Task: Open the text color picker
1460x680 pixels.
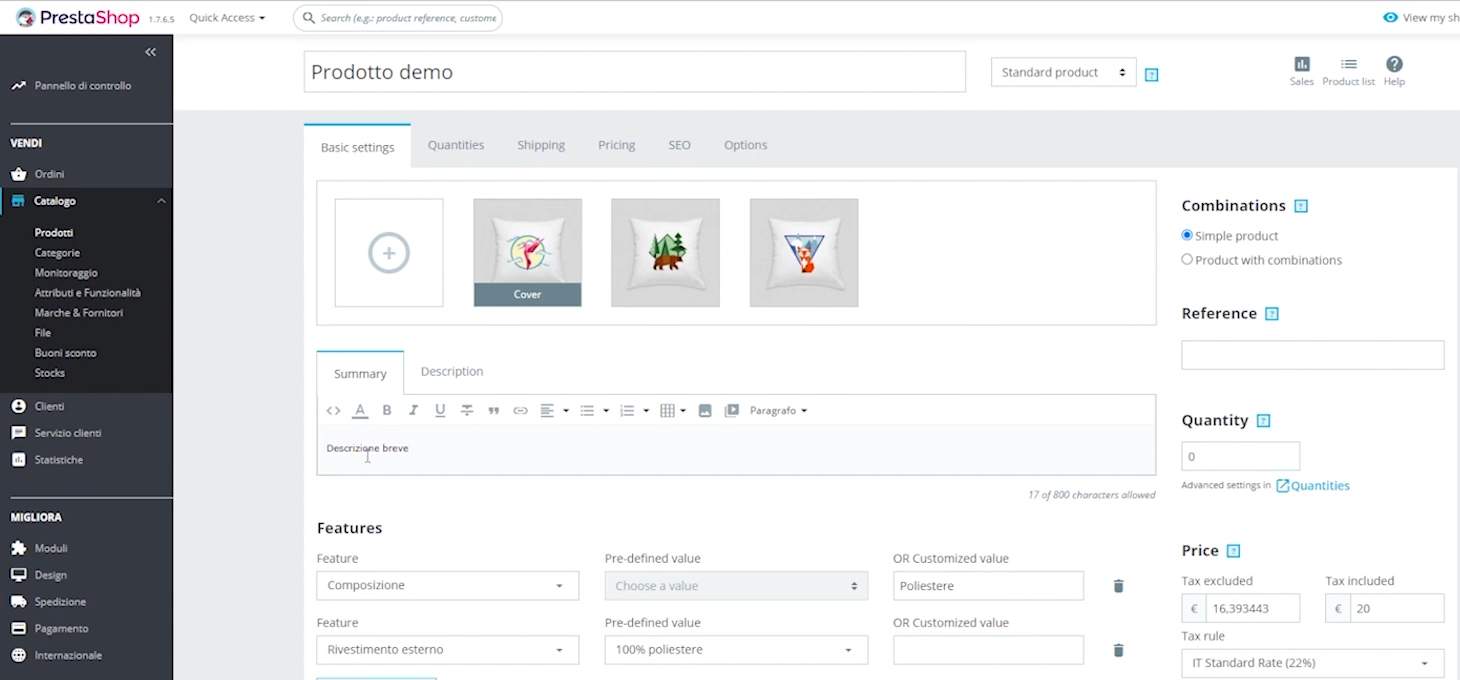Action: [360, 411]
